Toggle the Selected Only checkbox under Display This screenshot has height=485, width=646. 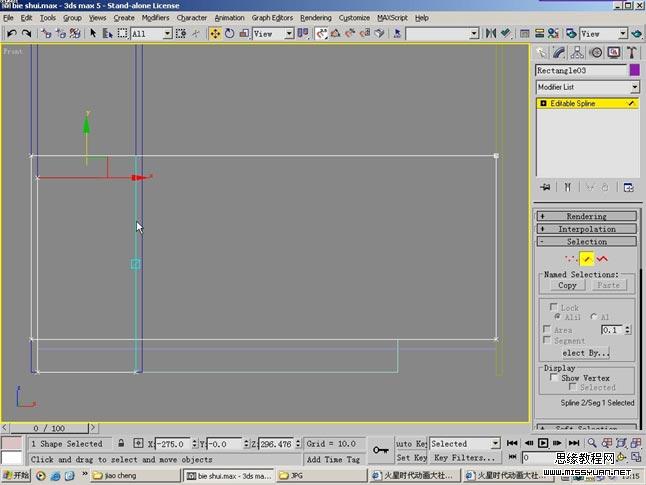point(573,387)
